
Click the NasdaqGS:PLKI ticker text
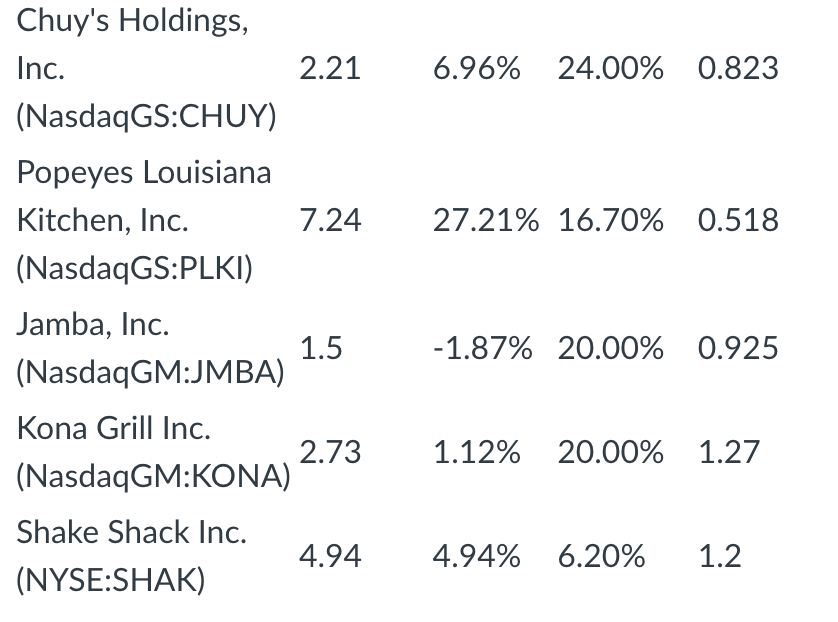pyautogui.click(x=134, y=268)
